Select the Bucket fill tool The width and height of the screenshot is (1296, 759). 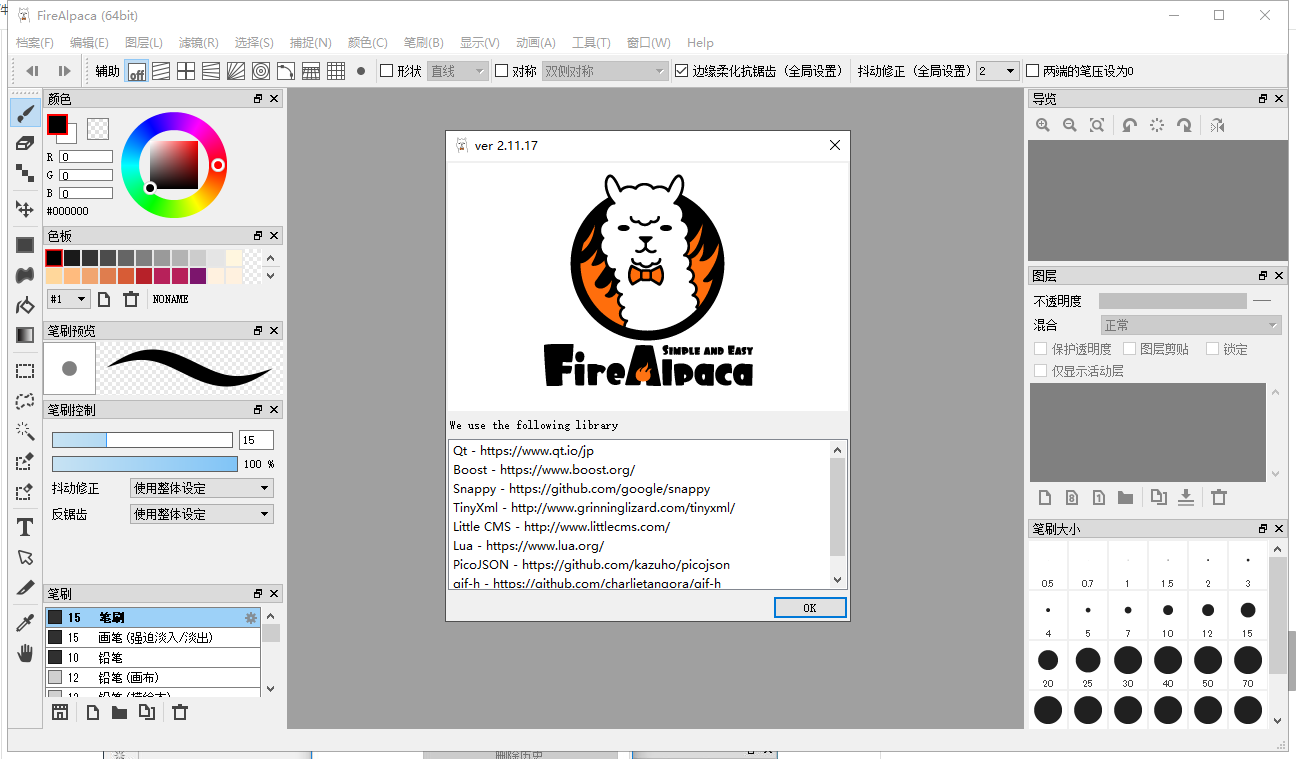pyautogui.click(x=25, y=305)
